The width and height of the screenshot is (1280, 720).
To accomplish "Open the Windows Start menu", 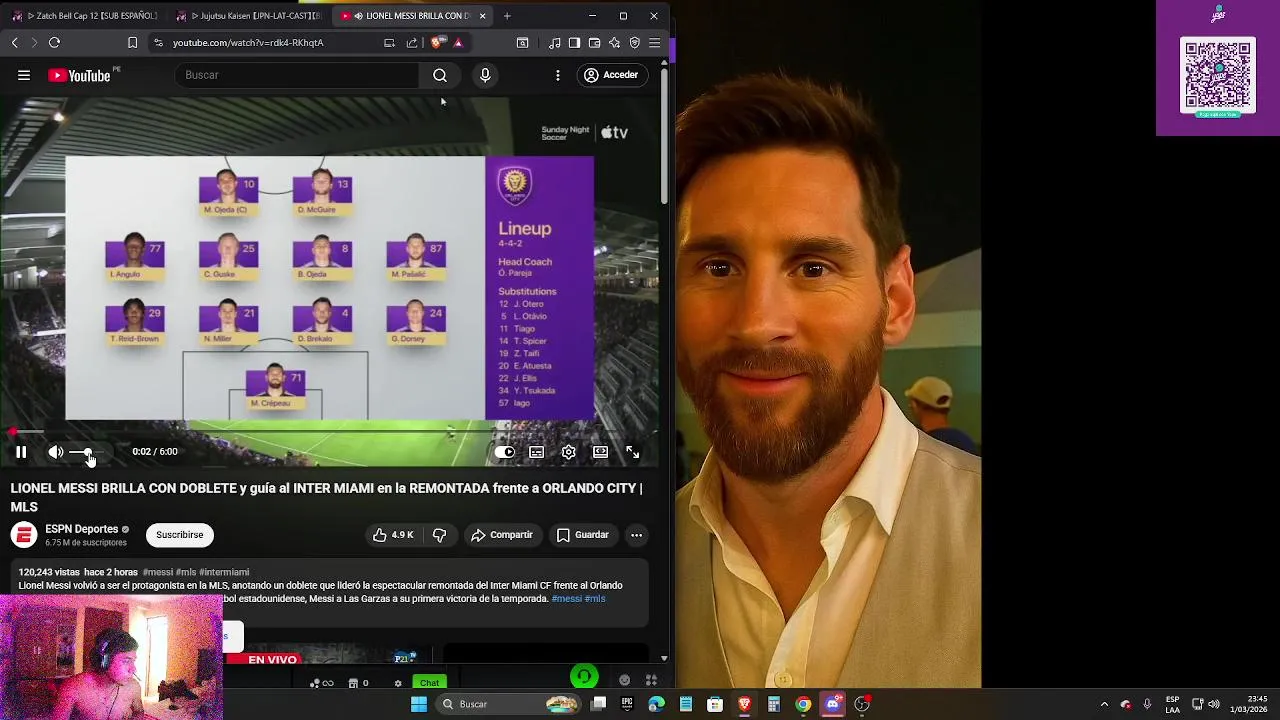I will [x=419, y=704].
